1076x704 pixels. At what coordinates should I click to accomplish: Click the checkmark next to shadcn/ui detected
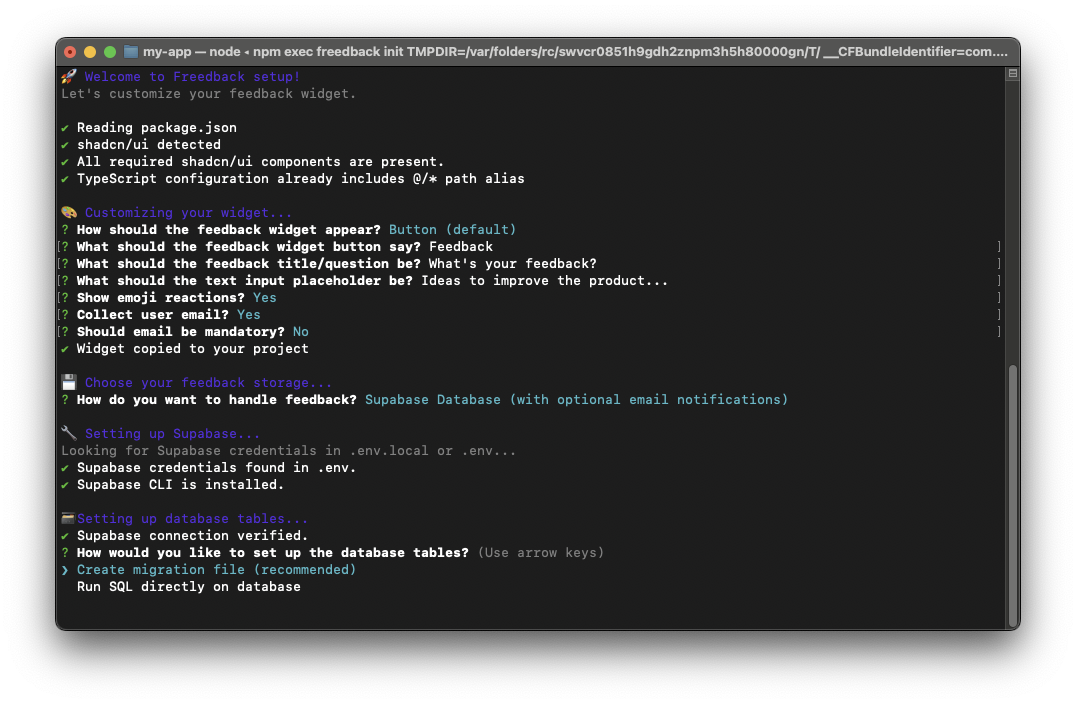coord(65,145)
